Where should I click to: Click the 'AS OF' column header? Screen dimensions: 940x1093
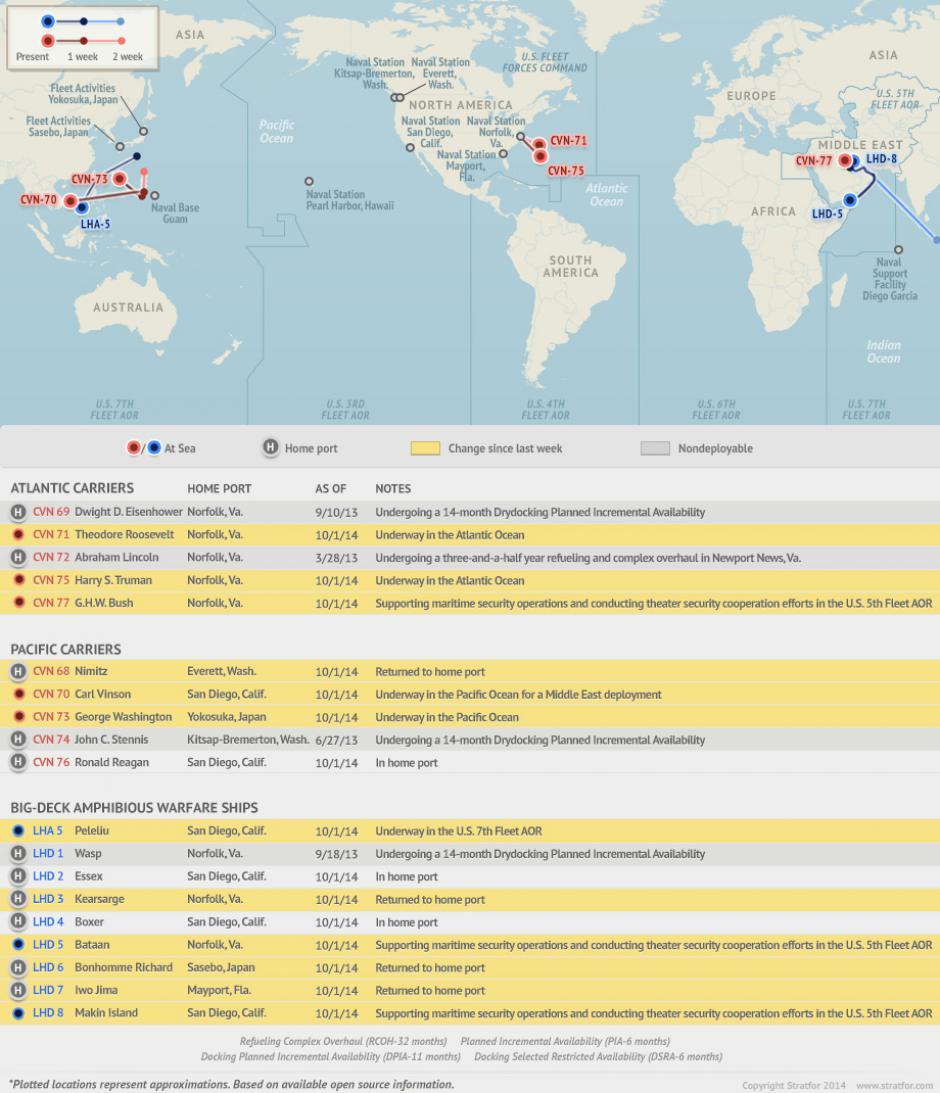(x=330, y=489)
